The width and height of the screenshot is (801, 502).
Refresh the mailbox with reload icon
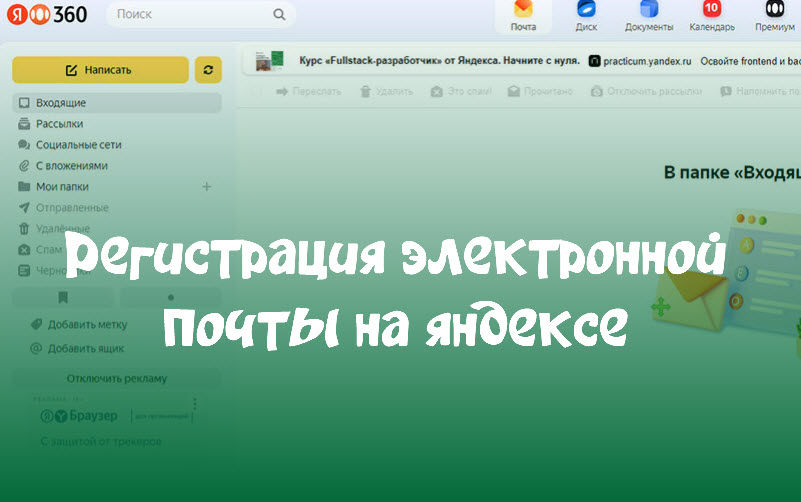pos(208,70)
